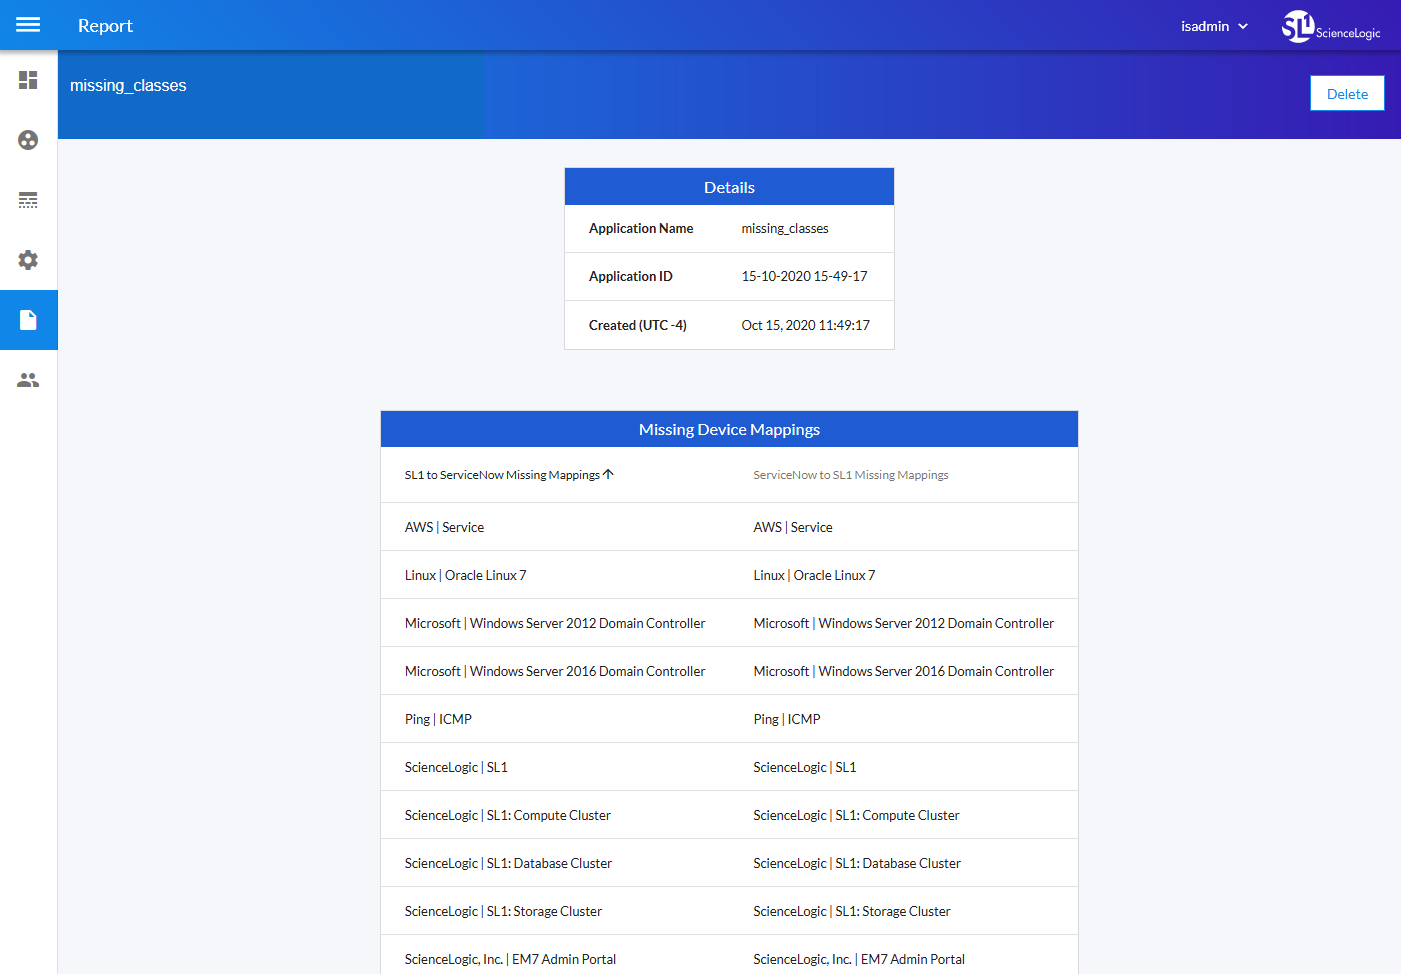Select Linux | Oracle Linux 7 in SL1 column
The image size is (1402, 974).
[x=465, y=575]
